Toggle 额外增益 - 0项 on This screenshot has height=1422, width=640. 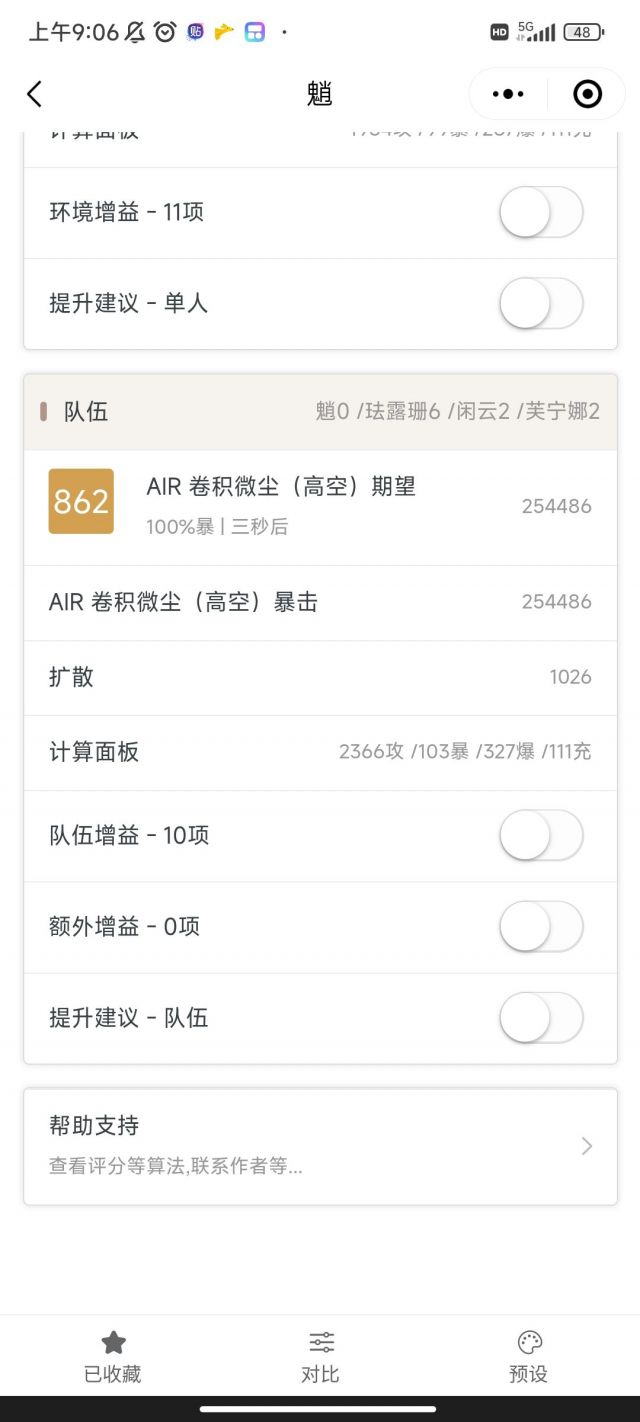(541, 926)
